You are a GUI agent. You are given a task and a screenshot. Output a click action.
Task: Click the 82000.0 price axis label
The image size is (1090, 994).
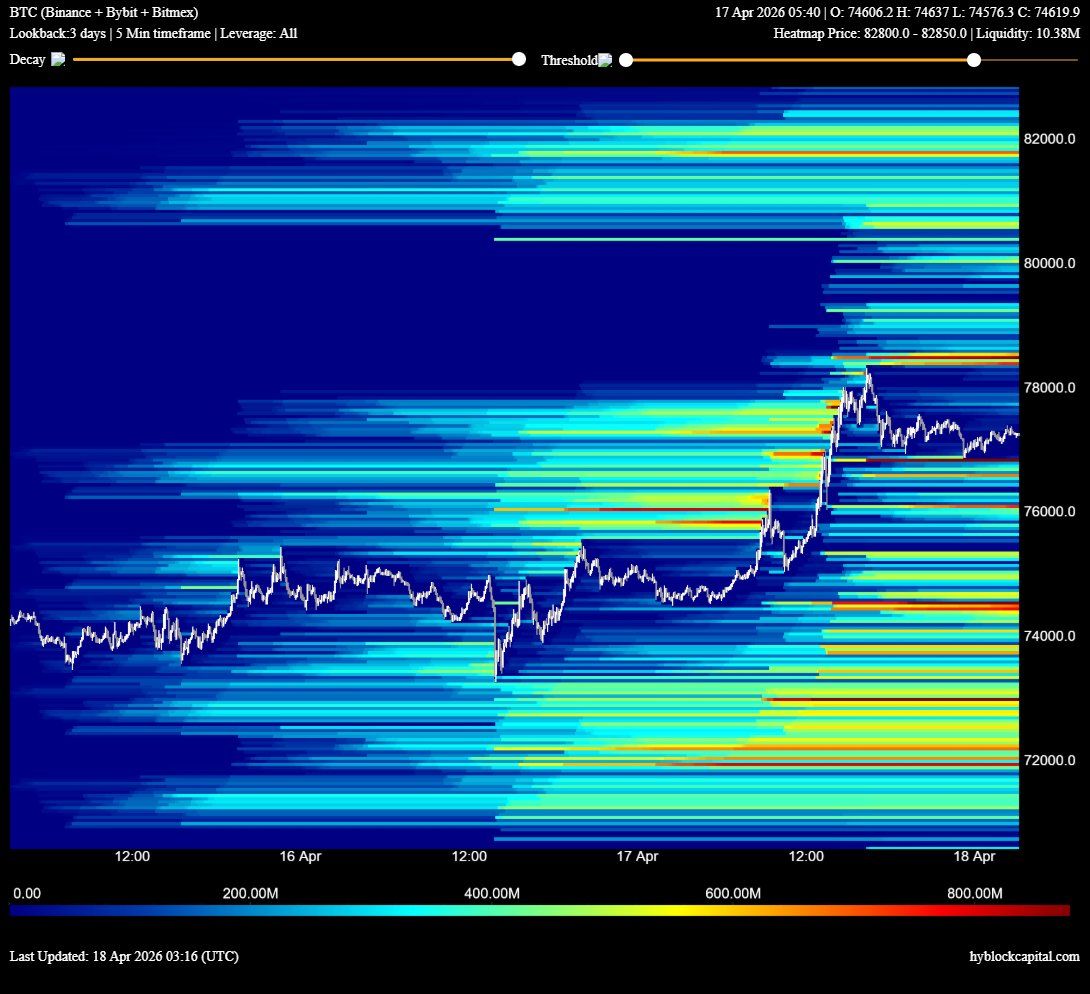1049,139
